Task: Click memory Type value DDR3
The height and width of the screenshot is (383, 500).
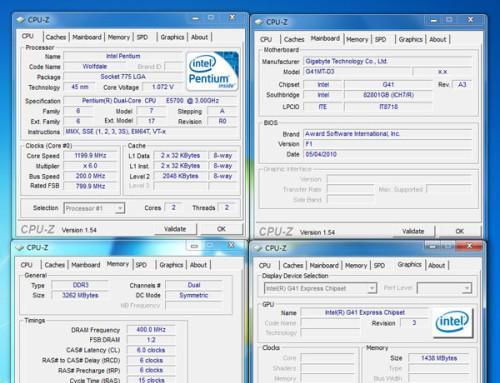Action: pyautogui.click(x=80, y=285)
